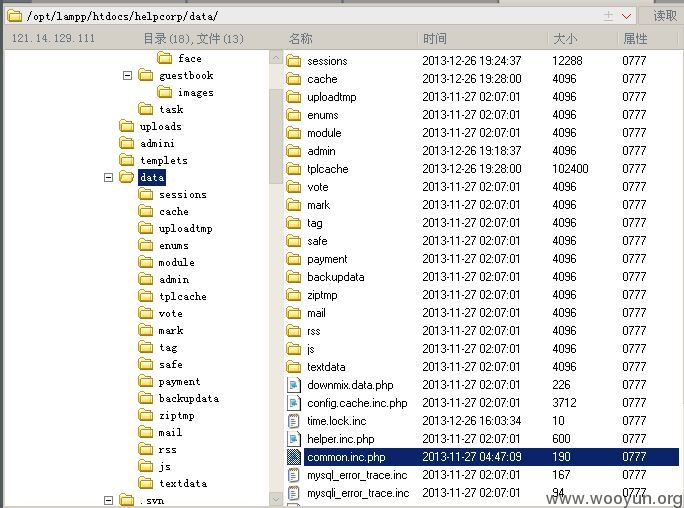684x508 pixels.
Task: Sort by the 大小 column header
Action: point(565,39)
